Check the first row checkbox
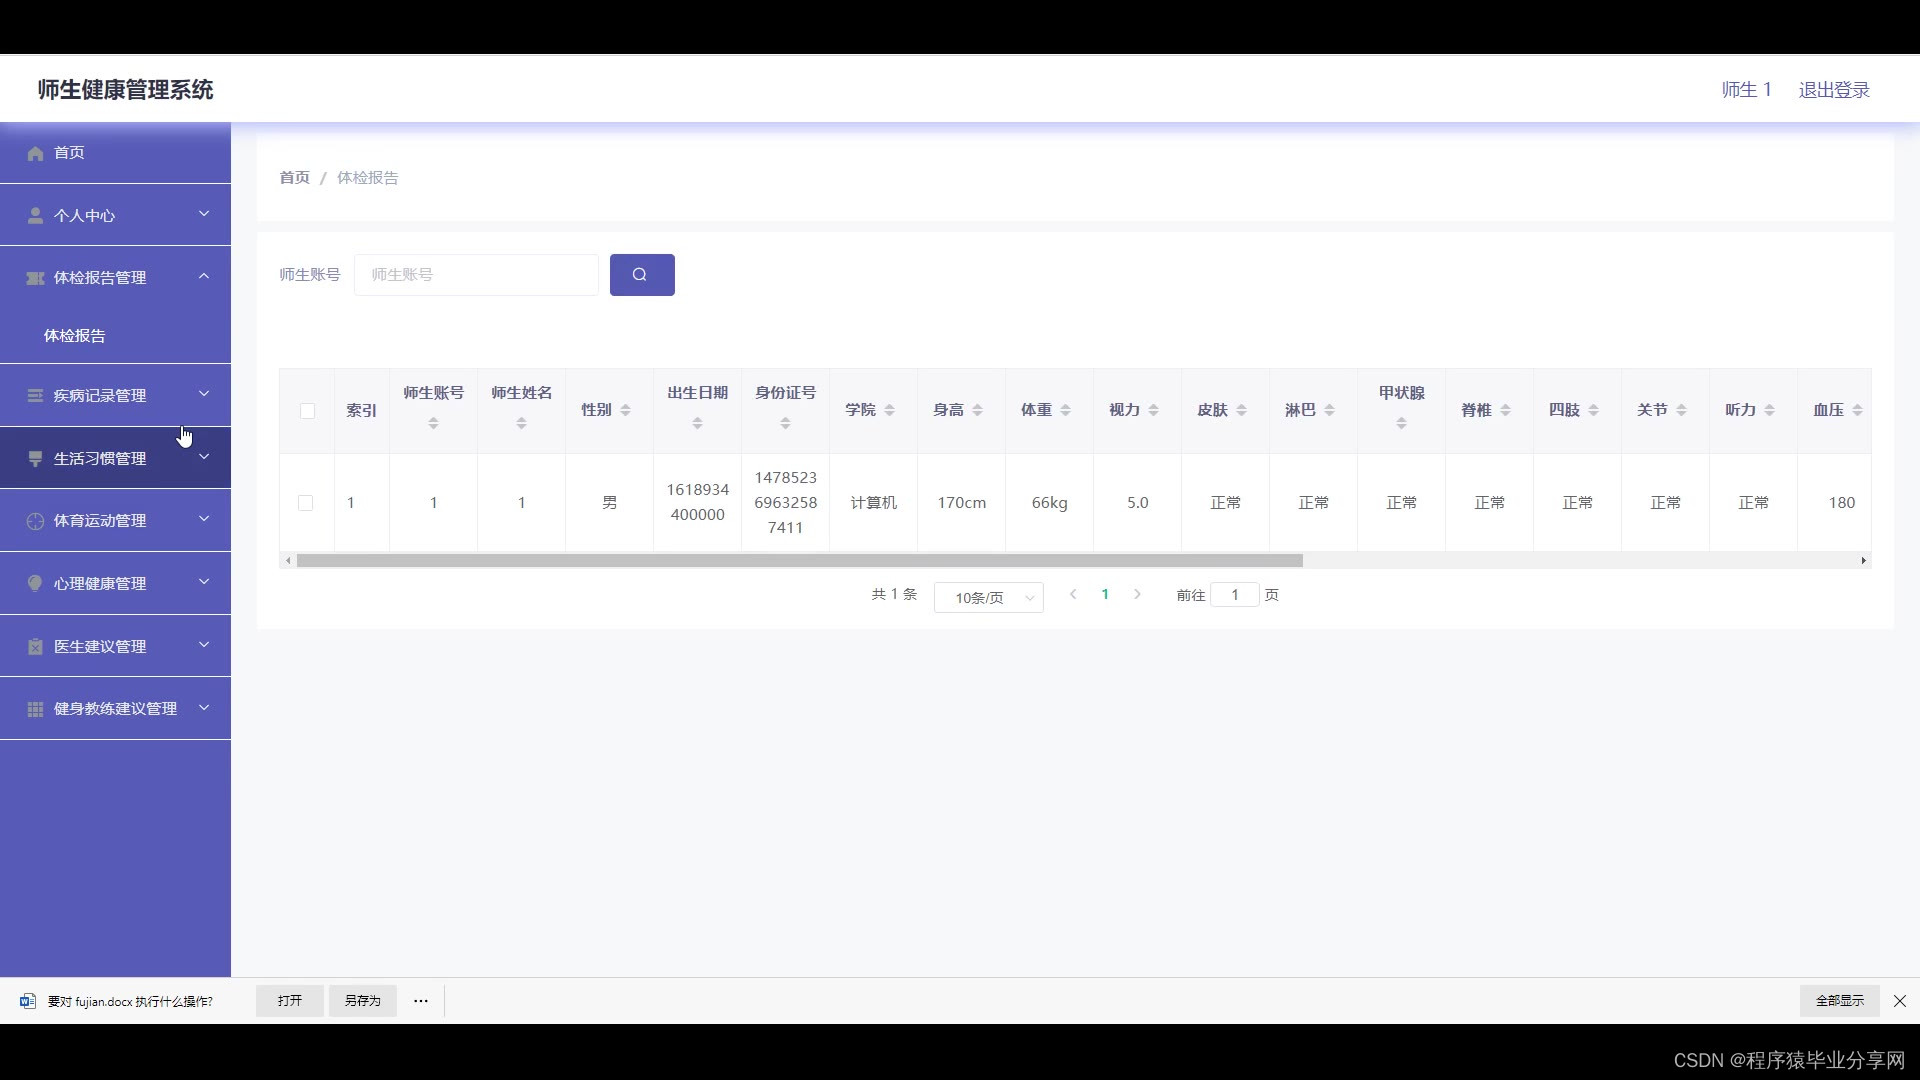This screenshot has height=1080, width=1920. click(x=306, y=503)
